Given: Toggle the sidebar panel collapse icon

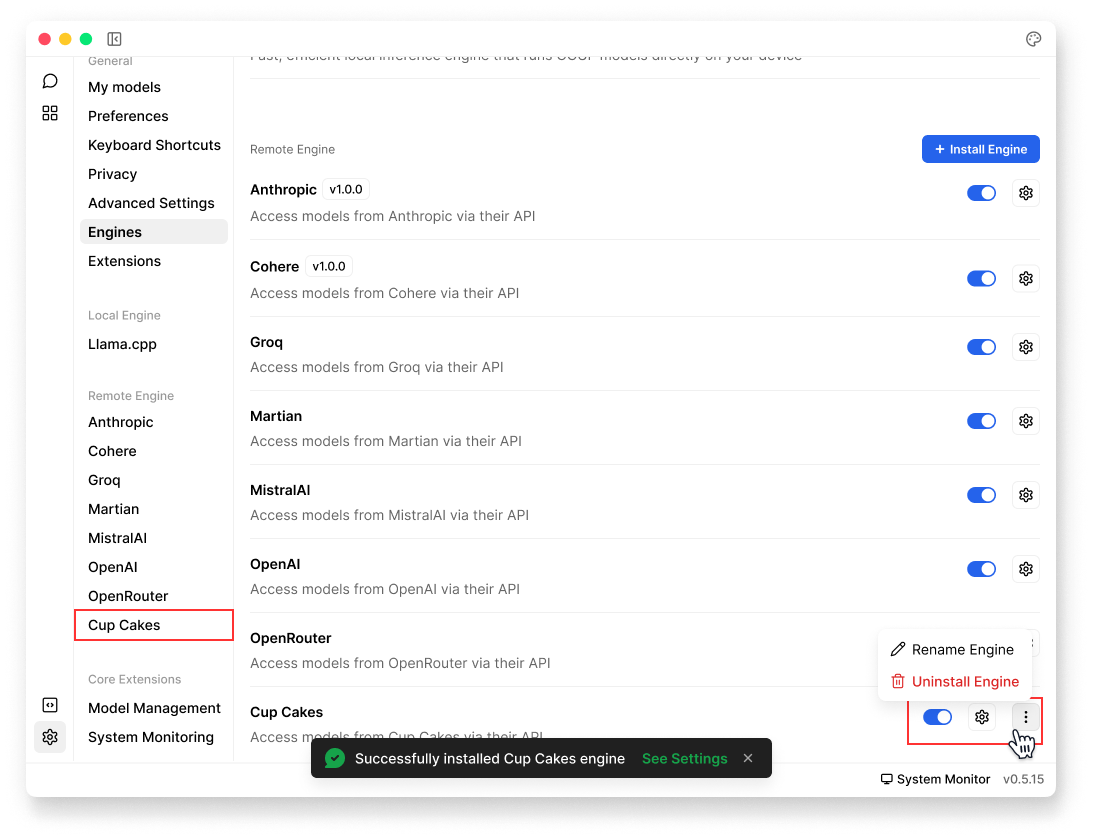Looking at the screenshot, I should click(114, 39).
